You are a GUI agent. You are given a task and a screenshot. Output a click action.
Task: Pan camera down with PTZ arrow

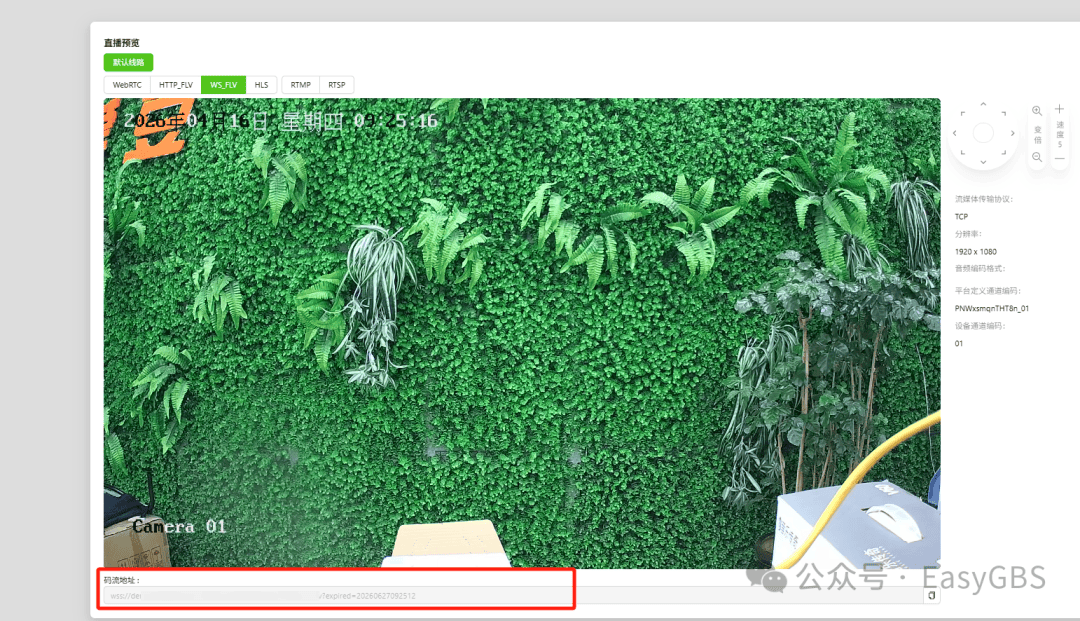click(x=983, y=161)
